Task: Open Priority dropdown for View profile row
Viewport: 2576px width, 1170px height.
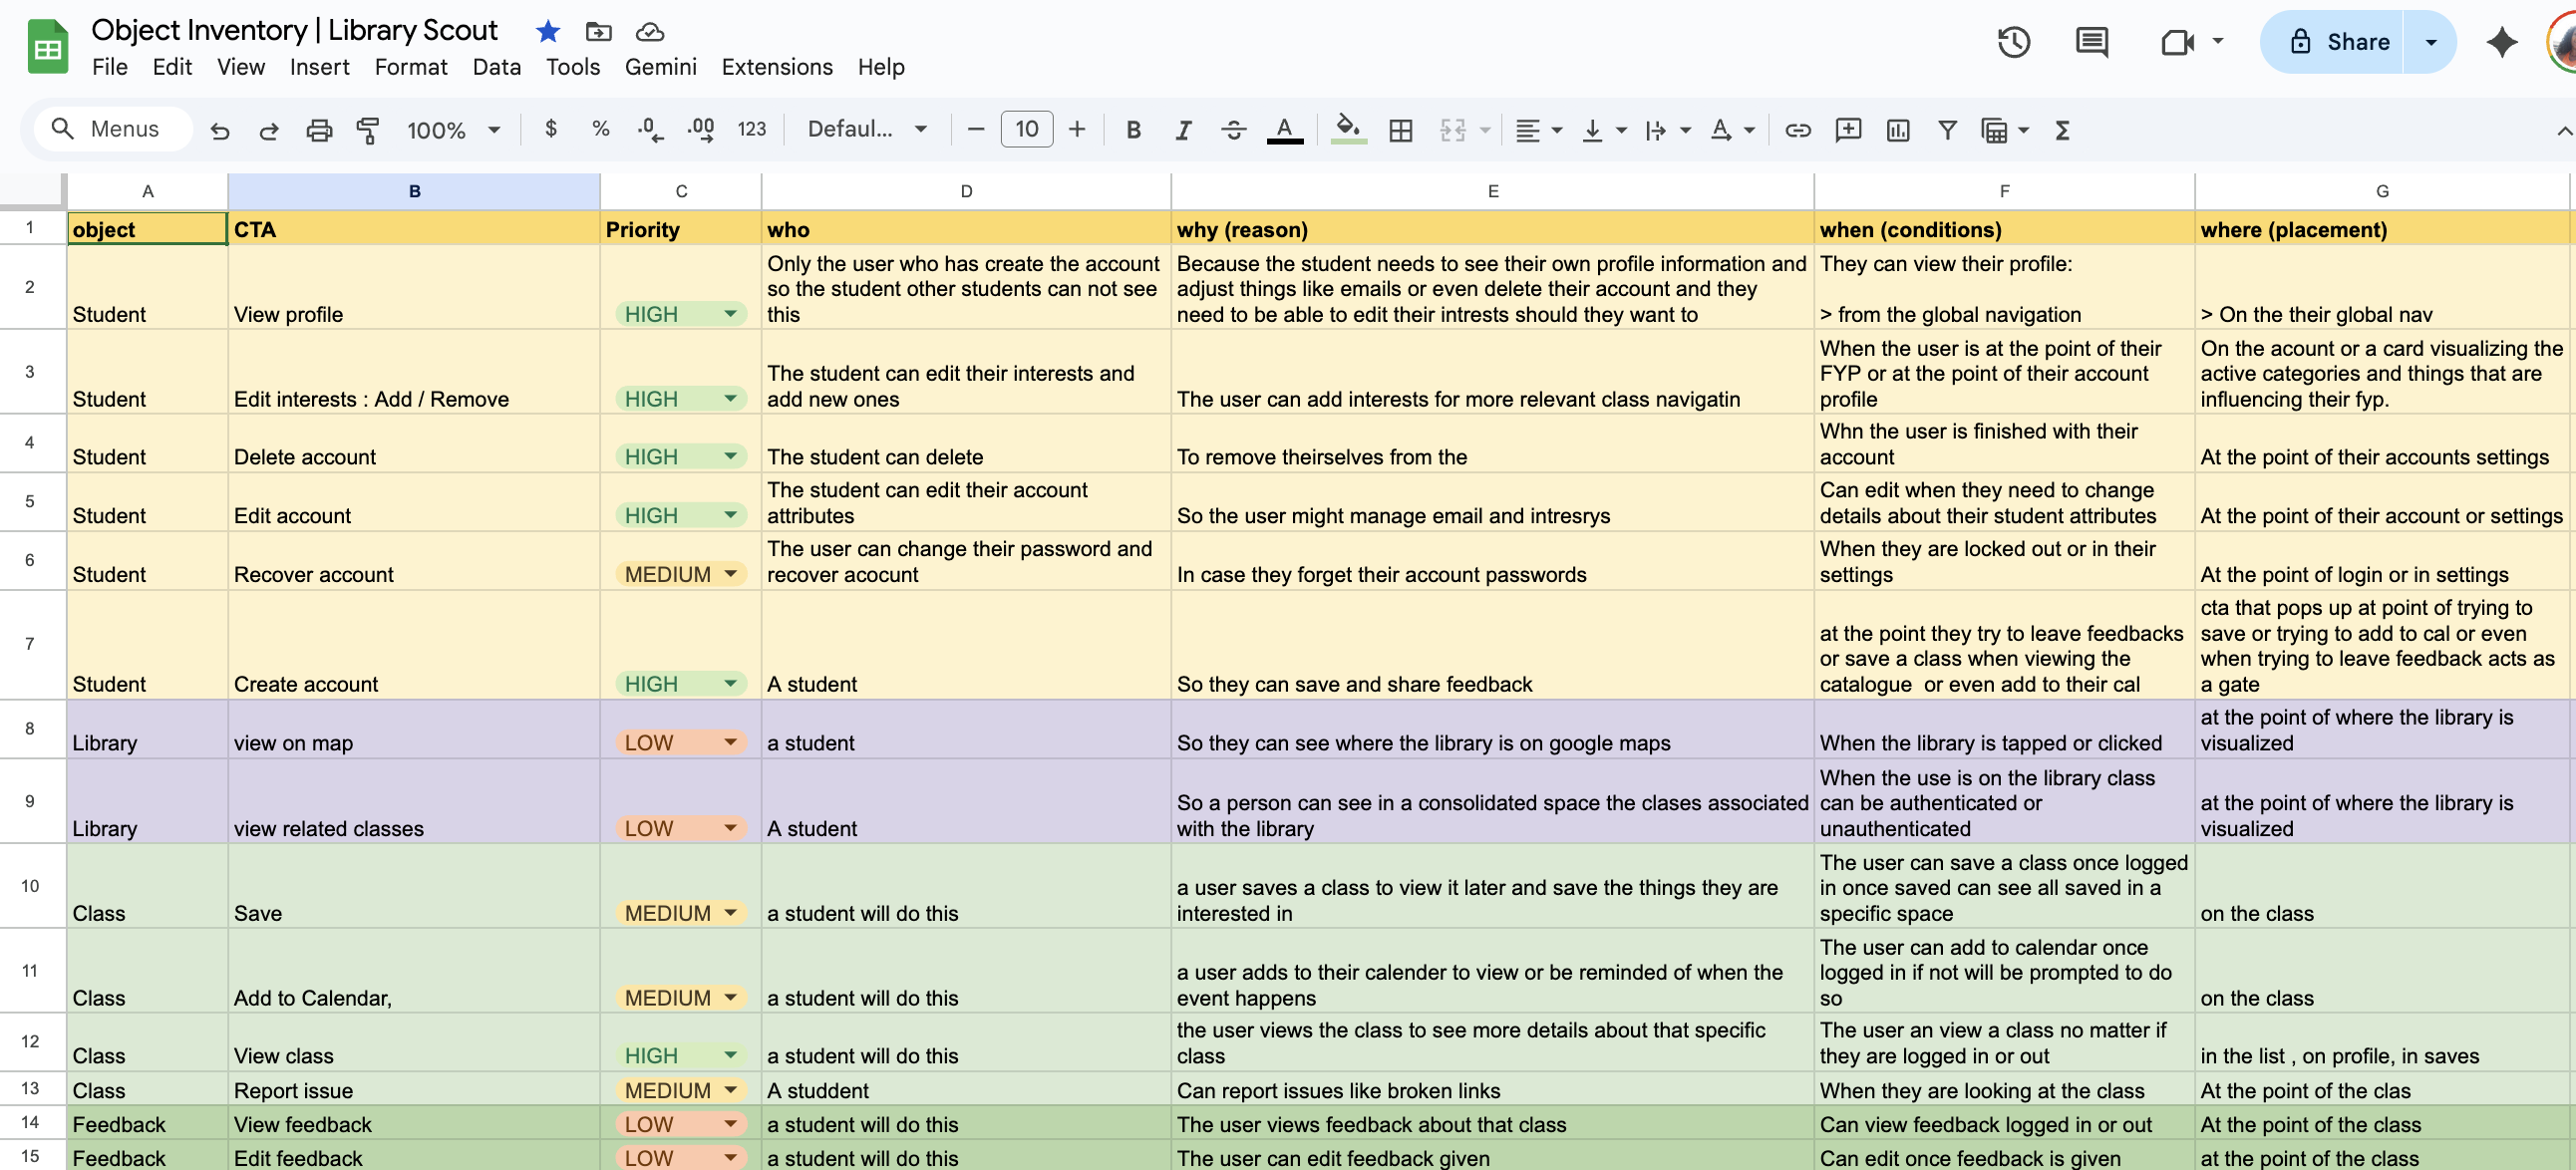Action: point(681,314)
